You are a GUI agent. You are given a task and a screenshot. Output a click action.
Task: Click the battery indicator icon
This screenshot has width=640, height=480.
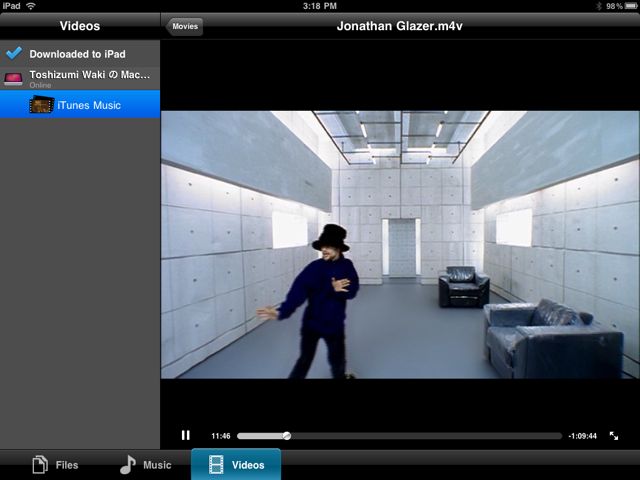pyautogui.click(x=631, y=6)
